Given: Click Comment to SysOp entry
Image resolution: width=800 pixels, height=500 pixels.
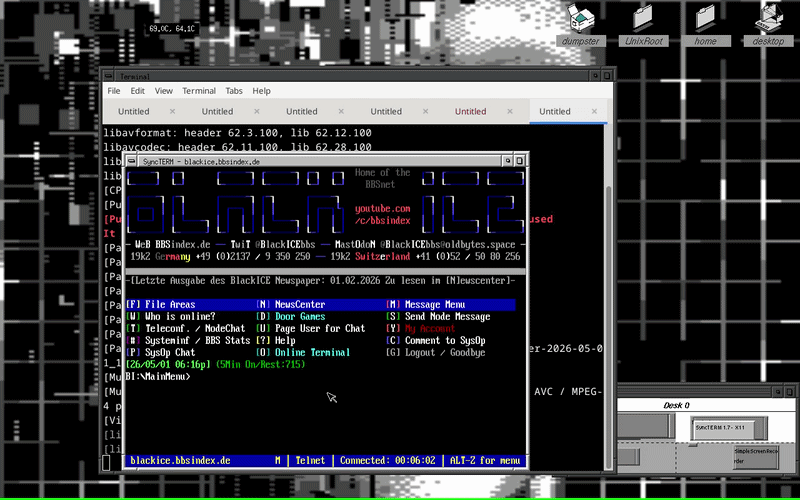Looking at the screenshot, I should pyautogui.click(x=436, y=341).
